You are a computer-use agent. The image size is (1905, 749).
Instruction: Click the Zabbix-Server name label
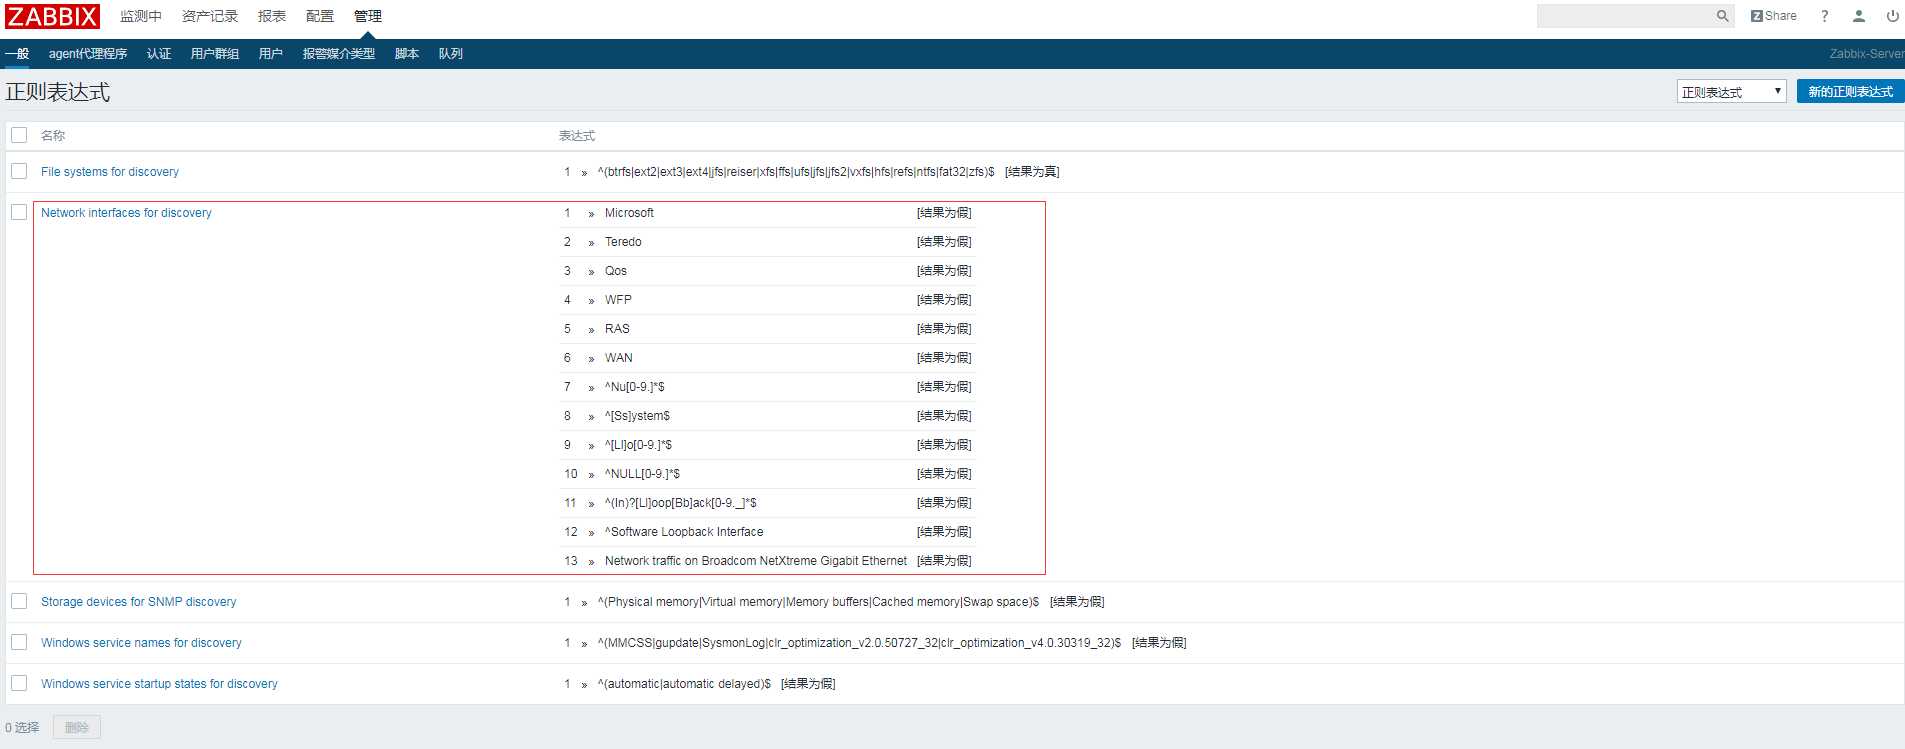[1867, 54]
